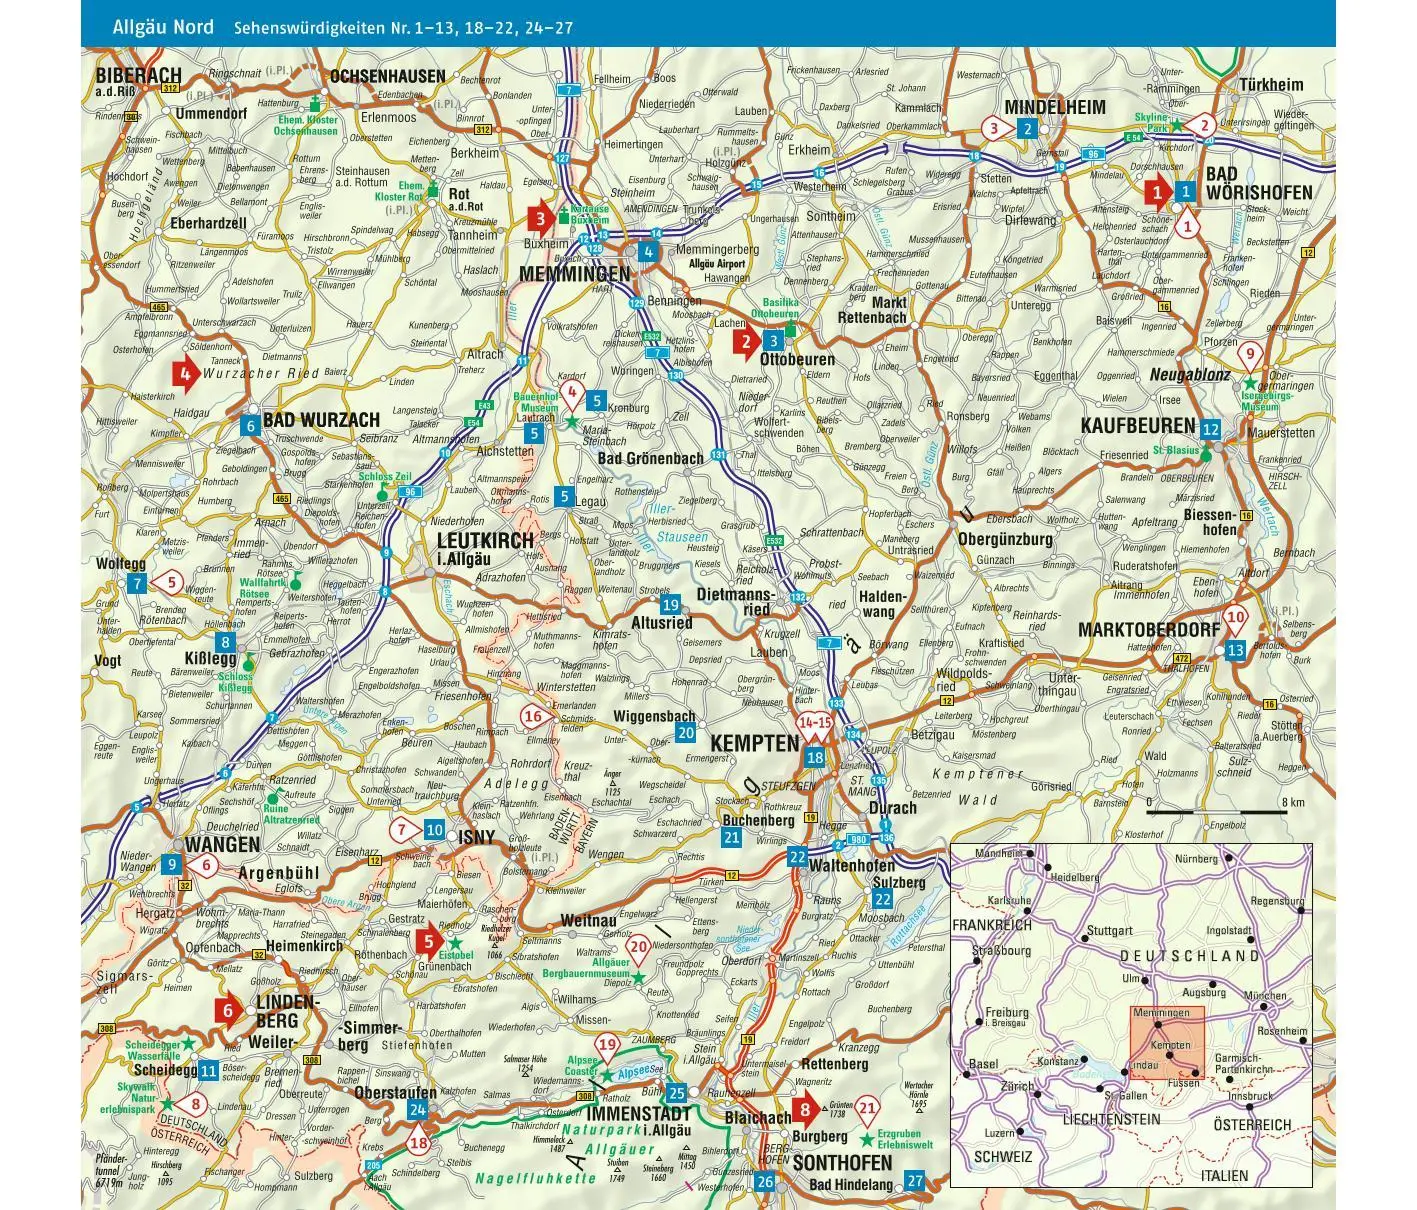Click white pin 7 left of Isny
Screen dimensions: 1417x1210
point(403,830)
